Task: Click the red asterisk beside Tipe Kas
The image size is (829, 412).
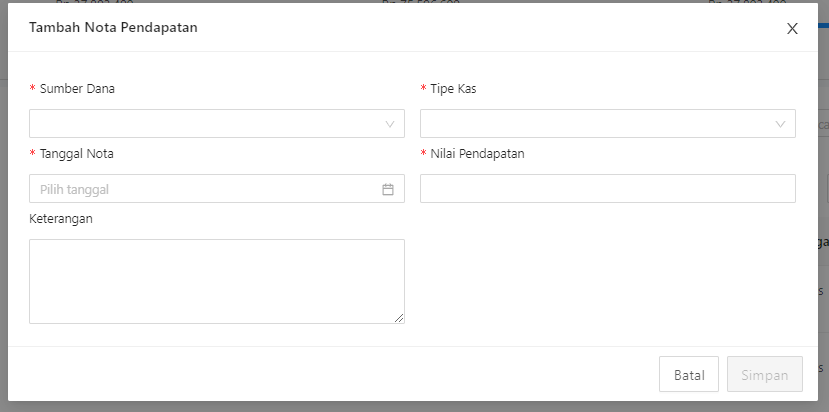Action: coord(423,89)
